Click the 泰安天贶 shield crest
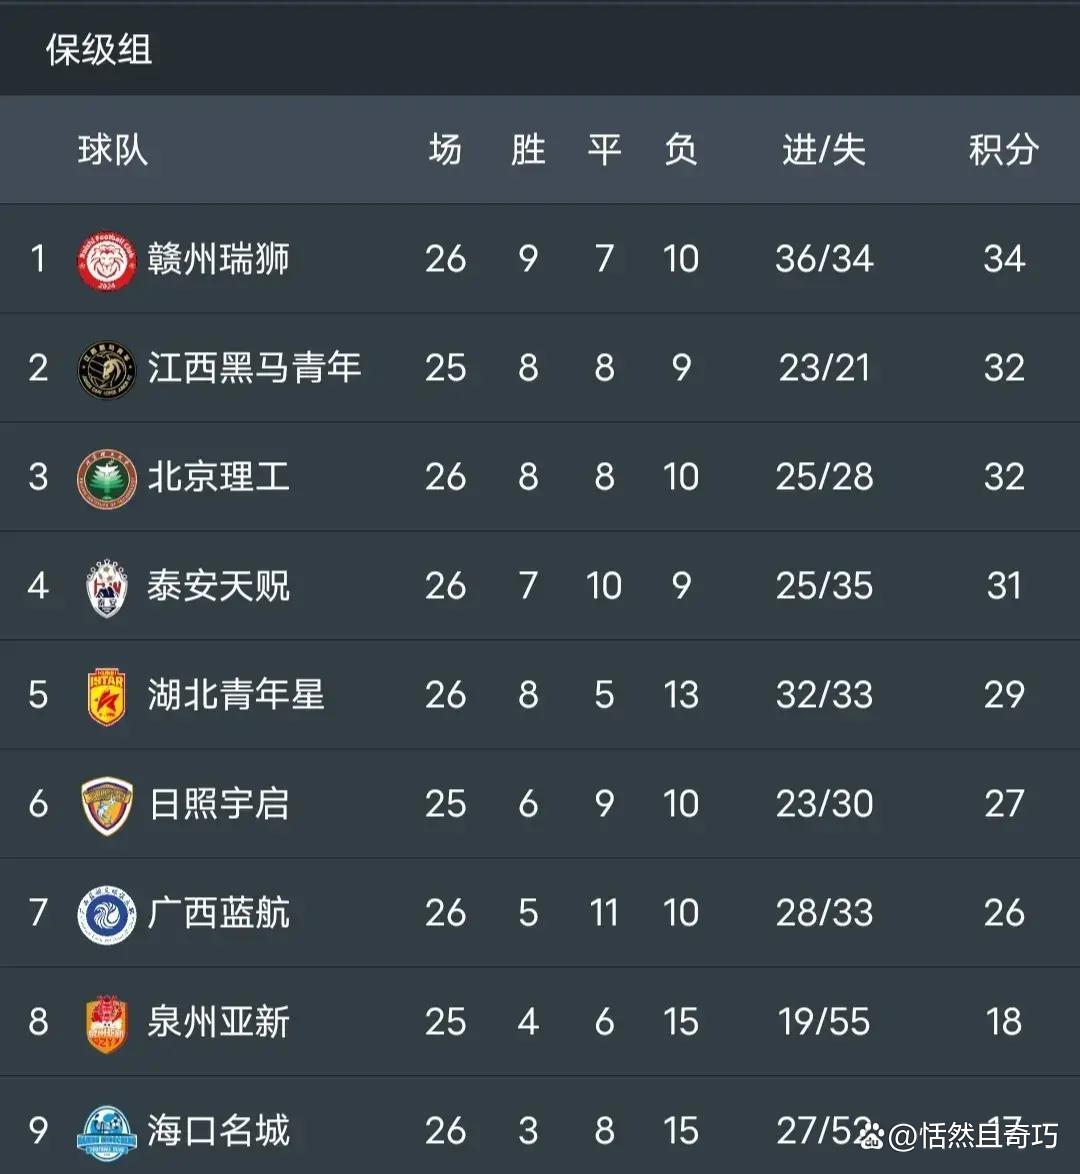This screenshot has width=1080, height=1174. tap(107, 587)
